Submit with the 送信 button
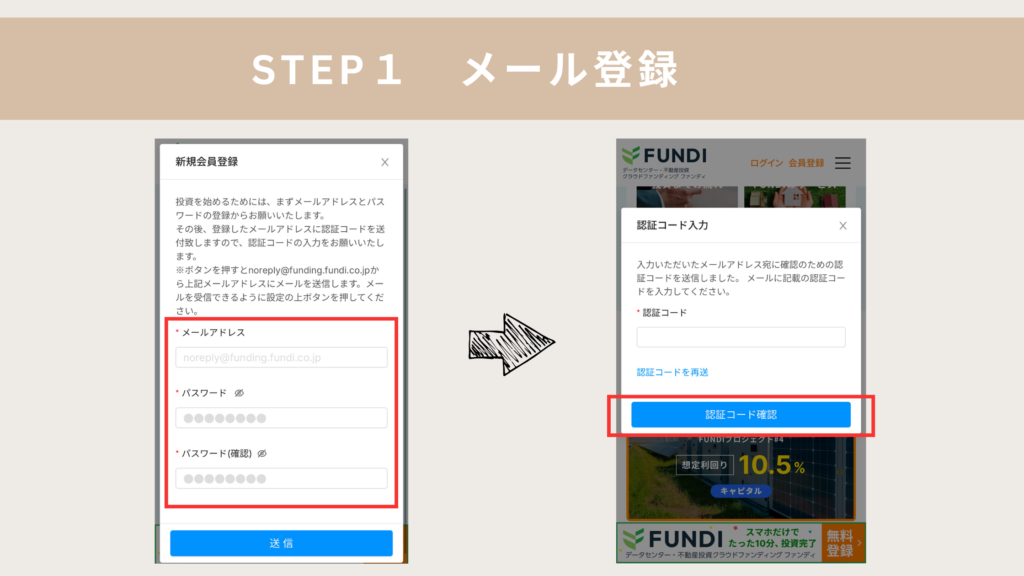The height and width of the screenshot is (576, 1024). 281,543
